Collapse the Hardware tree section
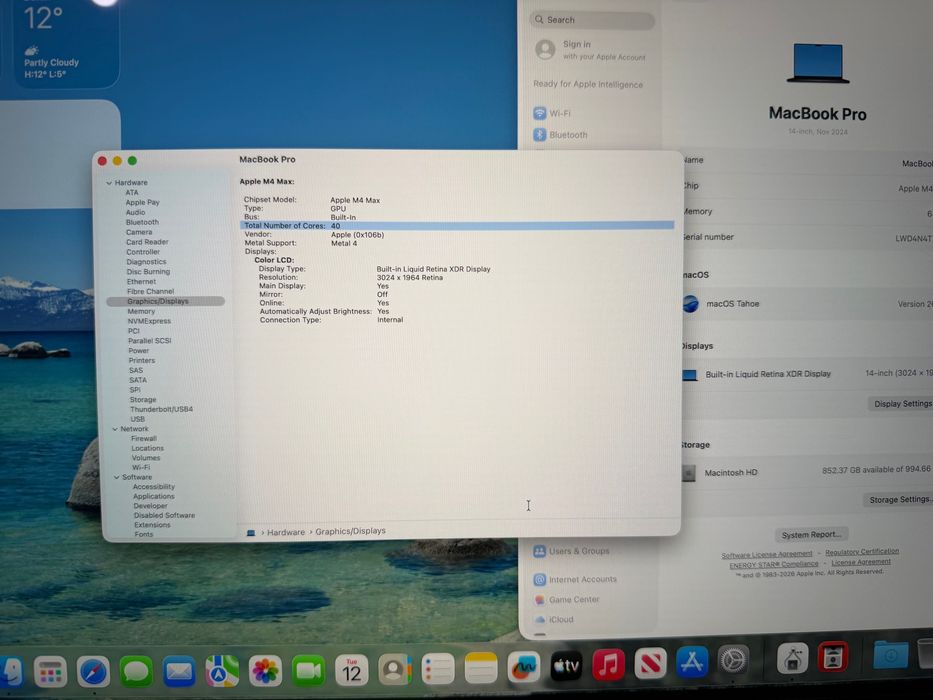This screenshot has height=700, width=933. 109,183
